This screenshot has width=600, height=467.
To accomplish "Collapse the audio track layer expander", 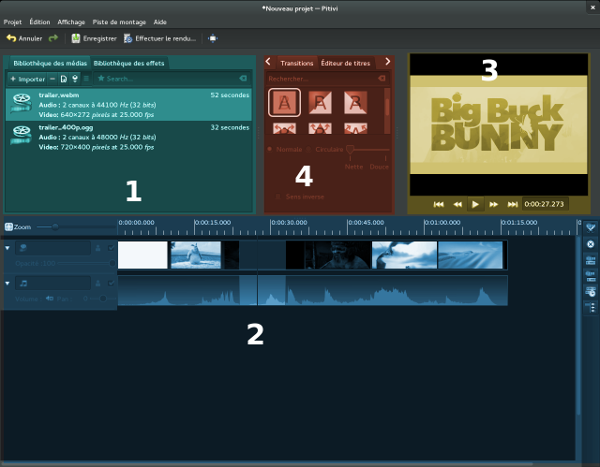I will [8, 283].
